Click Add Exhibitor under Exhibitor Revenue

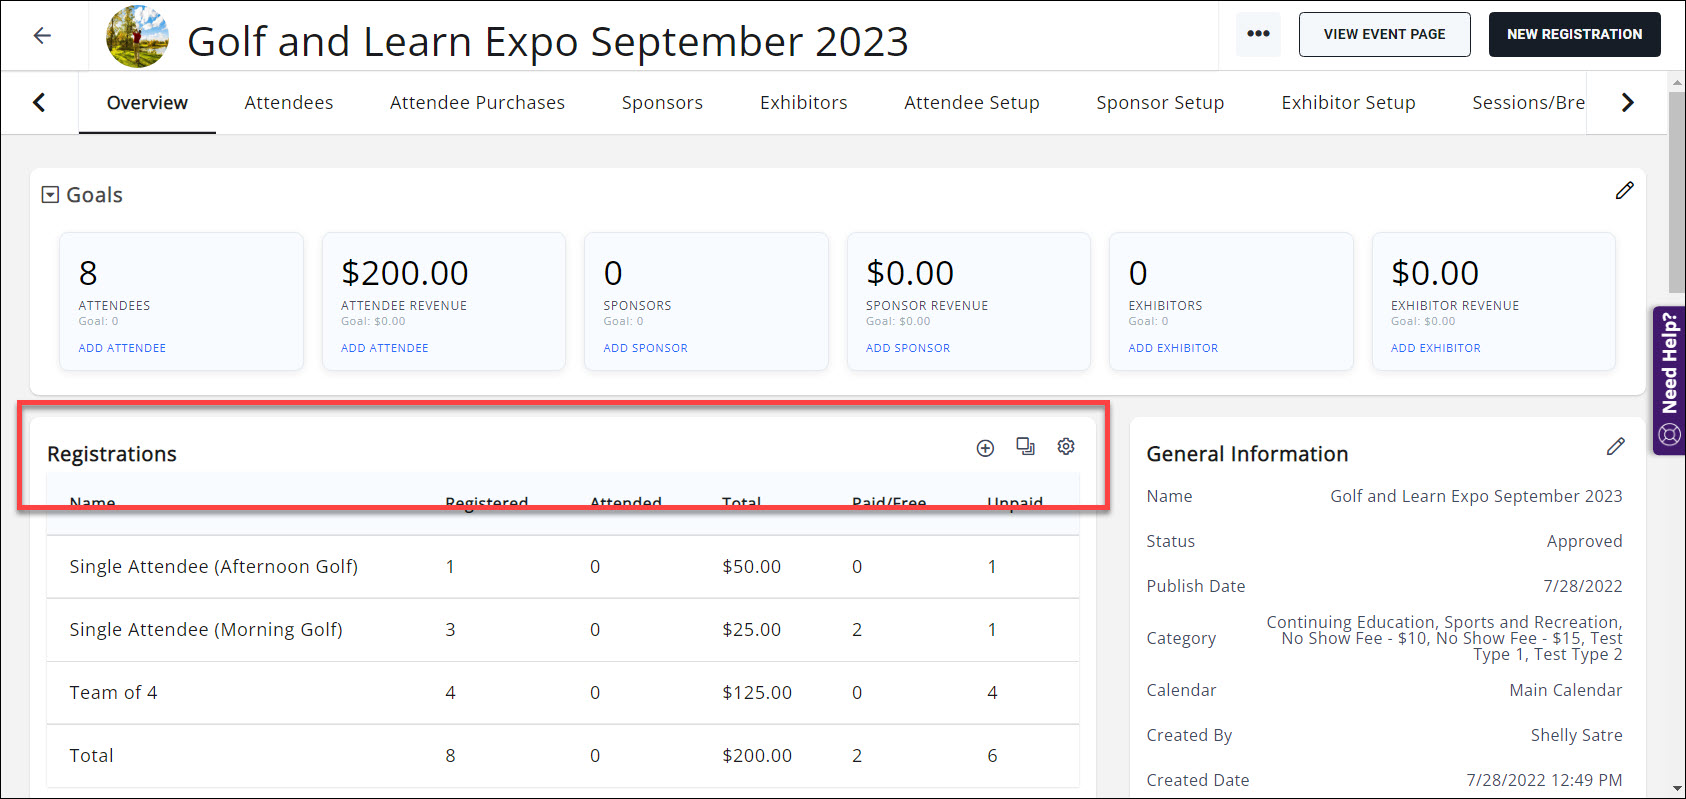coord(1435,348)
